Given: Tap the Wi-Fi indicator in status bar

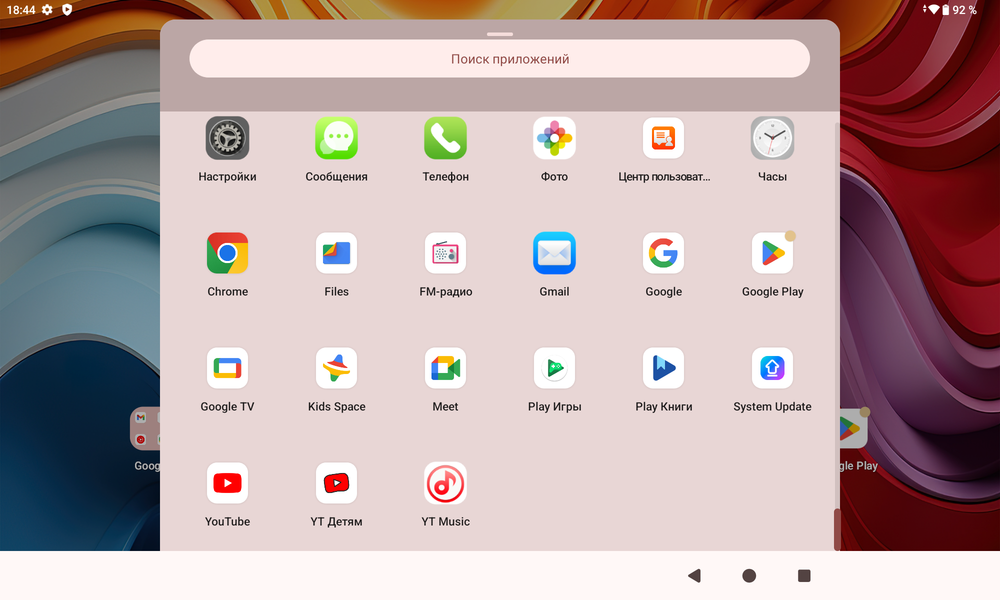Looking at the screenshot, I should pyautogui.click(x=932, y=10).
